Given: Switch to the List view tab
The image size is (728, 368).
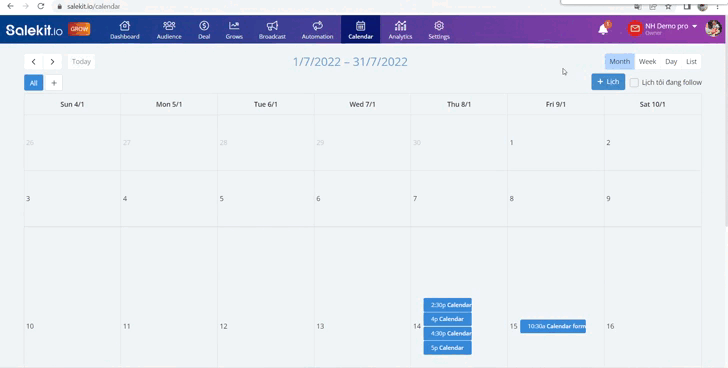Looking at the screenshot, I should point(691,61).
